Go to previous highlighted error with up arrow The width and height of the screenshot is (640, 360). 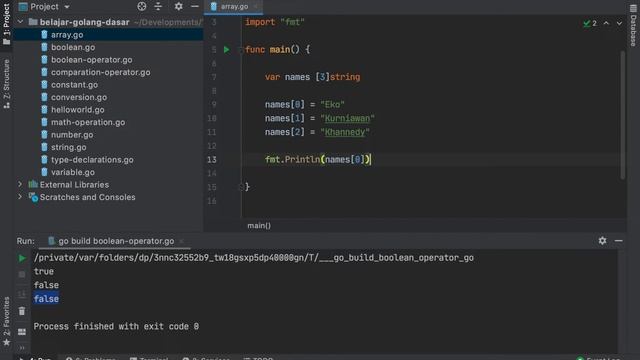pyautogui.click(x=606, y=23)
